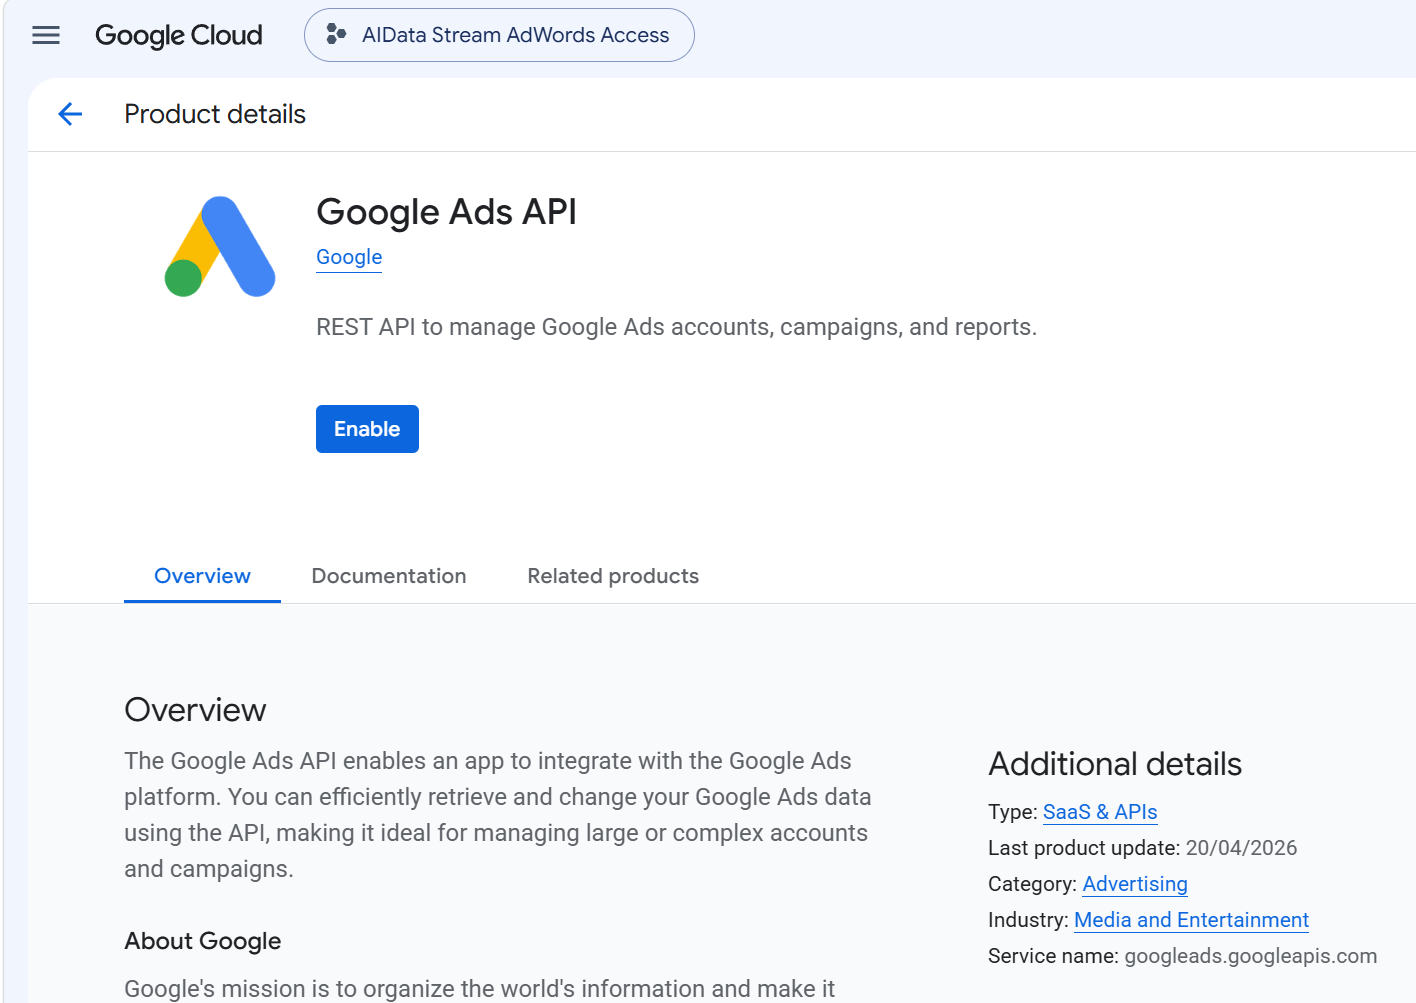Click the project icon beside AIData Stream
This screenshot has height=1003, width=1416.
tap(337, 35)
